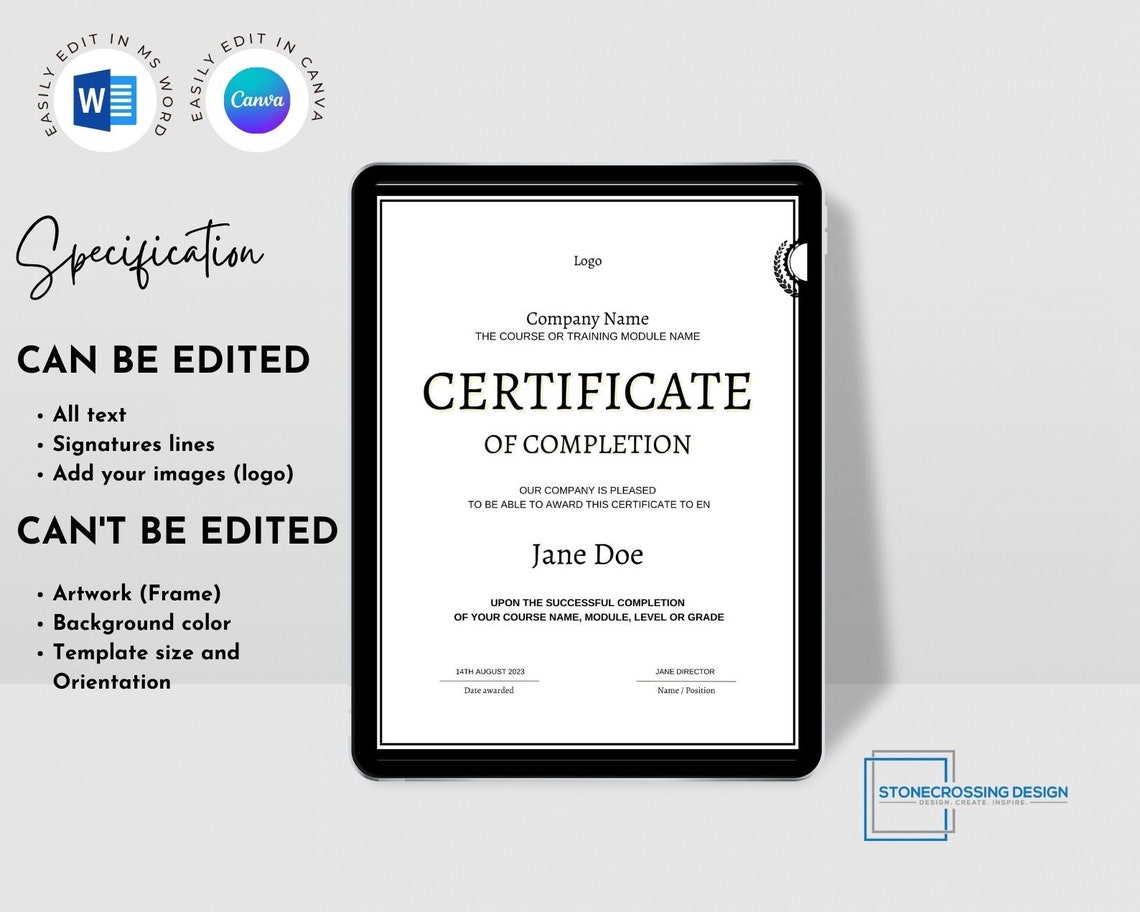Click the '14TH AUGUST 2023' date awarded field
1140x912 pixels.
click(488, 672)
